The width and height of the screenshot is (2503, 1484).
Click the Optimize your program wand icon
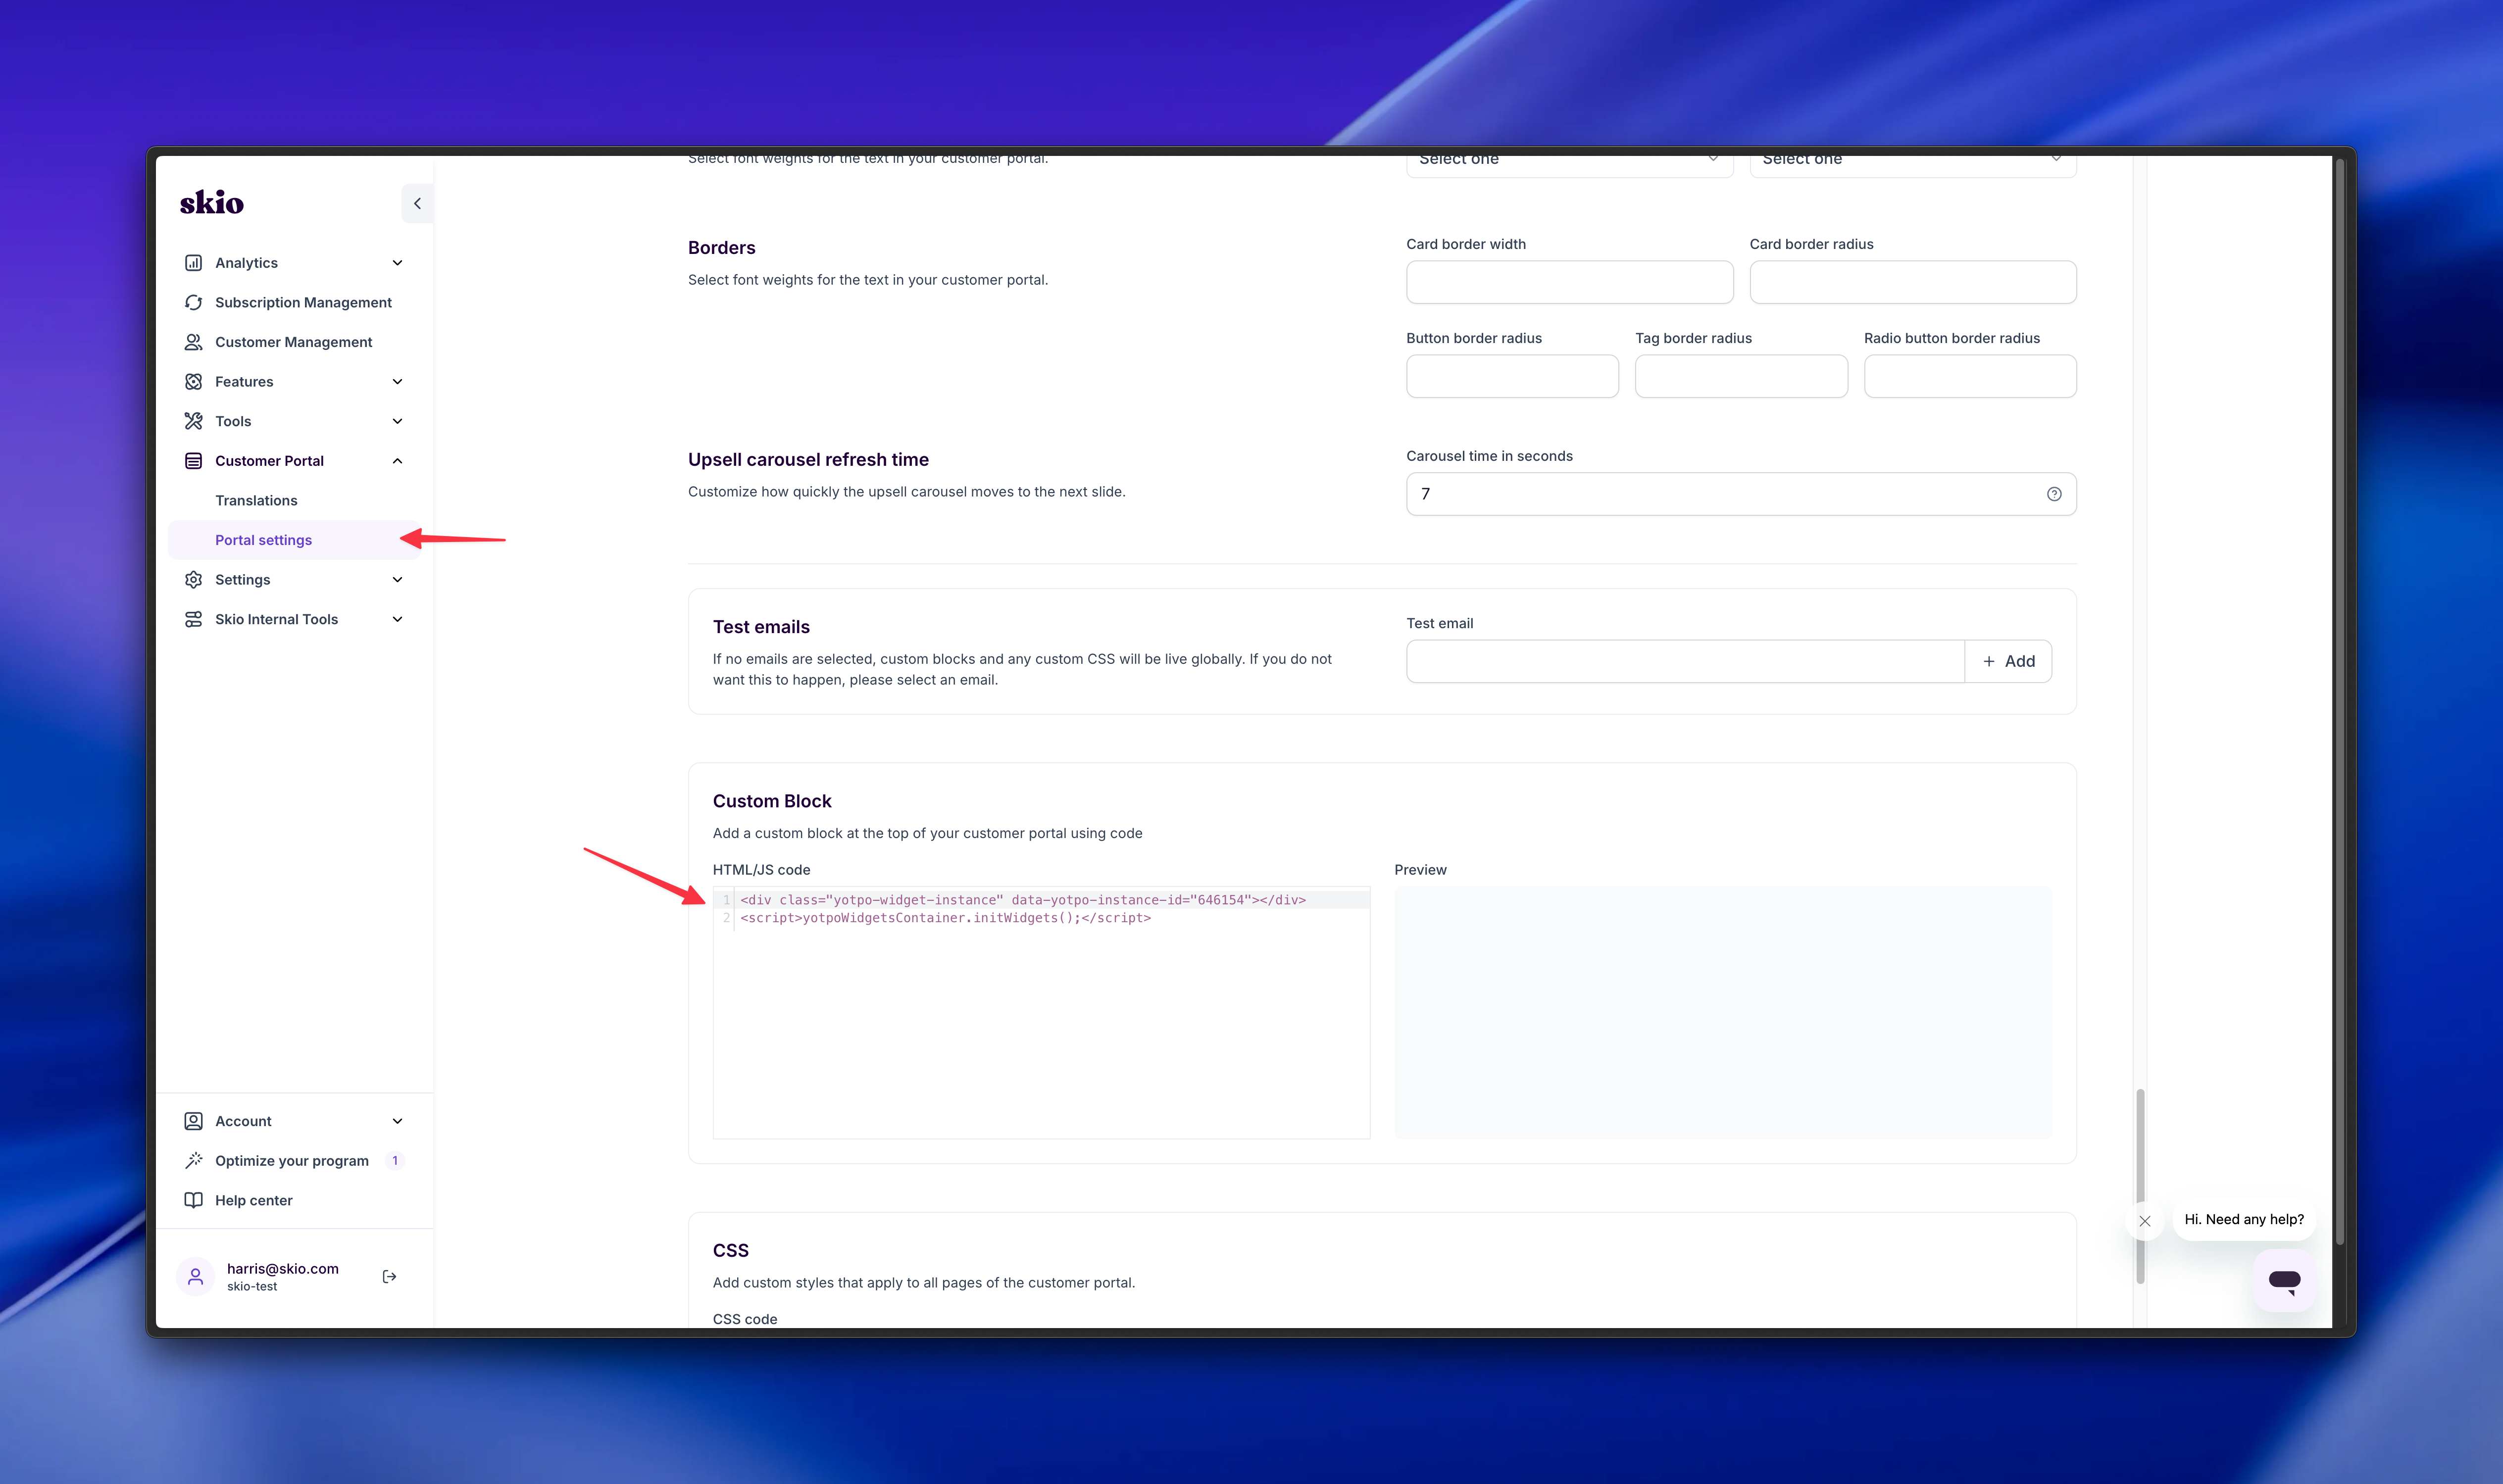[x=193, y=1161]
